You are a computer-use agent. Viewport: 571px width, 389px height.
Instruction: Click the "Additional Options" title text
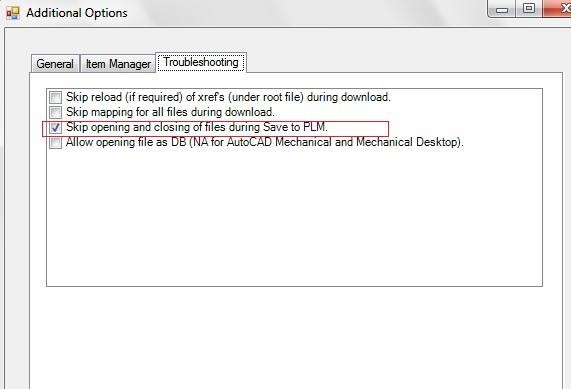(77, 13)
